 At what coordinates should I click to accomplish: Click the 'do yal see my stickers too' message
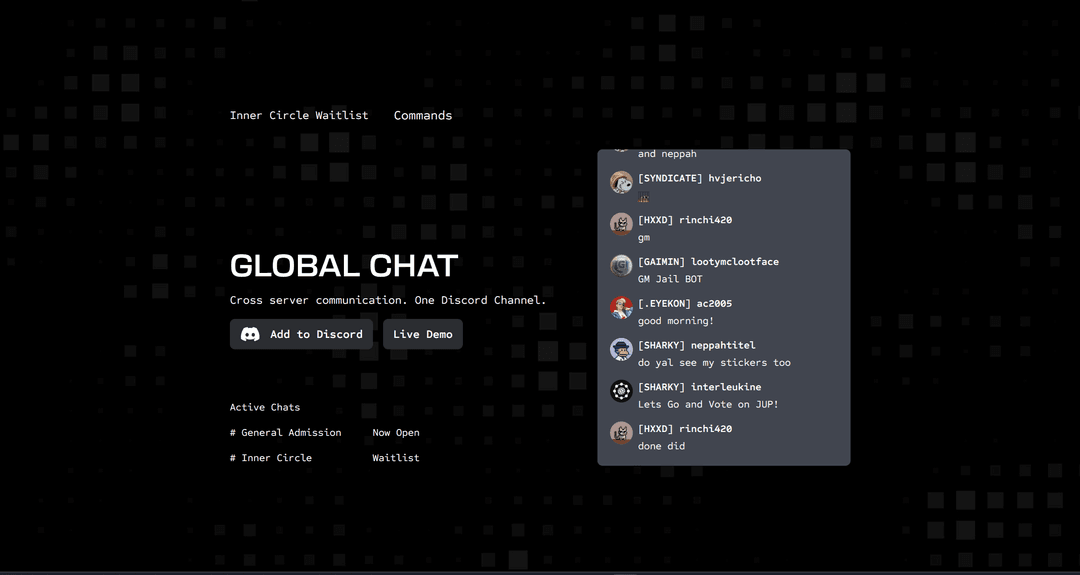(x=714, y=362)
